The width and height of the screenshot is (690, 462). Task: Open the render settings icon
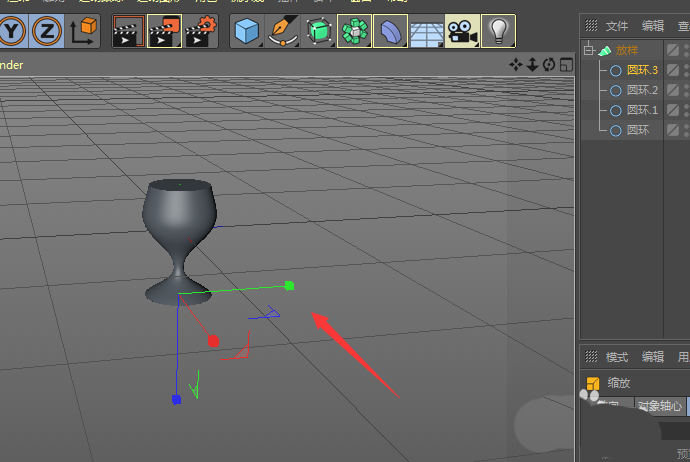click(x=201, y=32)
